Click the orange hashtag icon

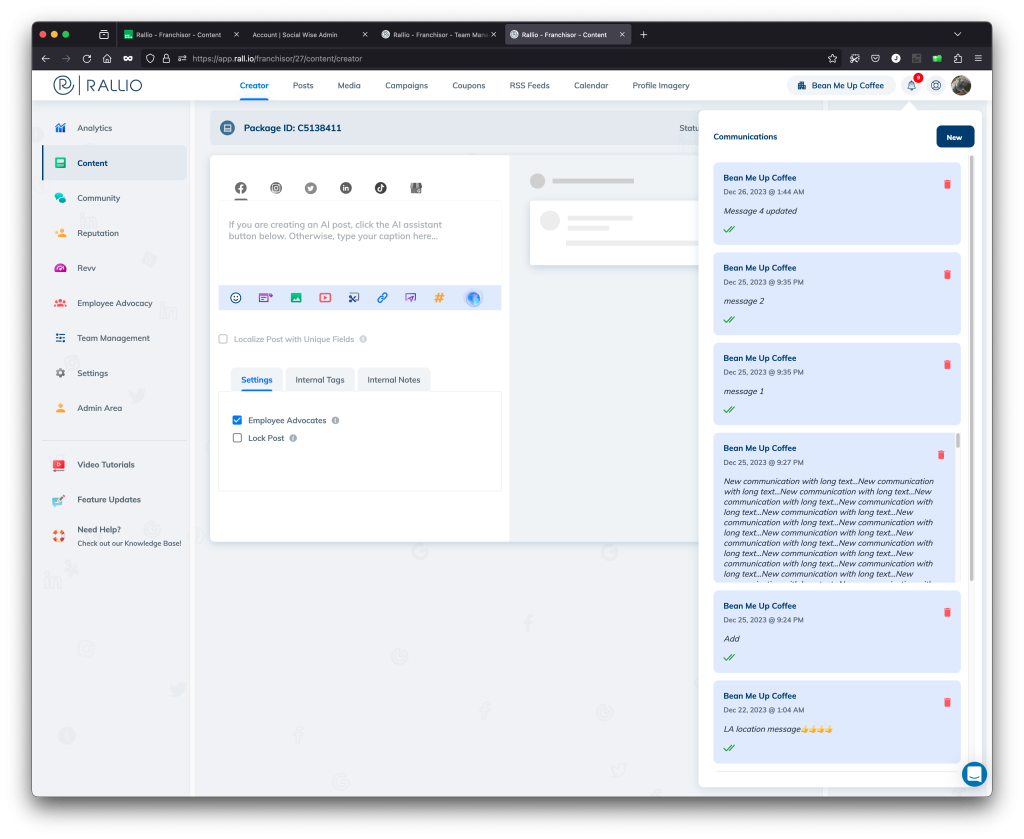pyautogui.click(x=439, y=298)
